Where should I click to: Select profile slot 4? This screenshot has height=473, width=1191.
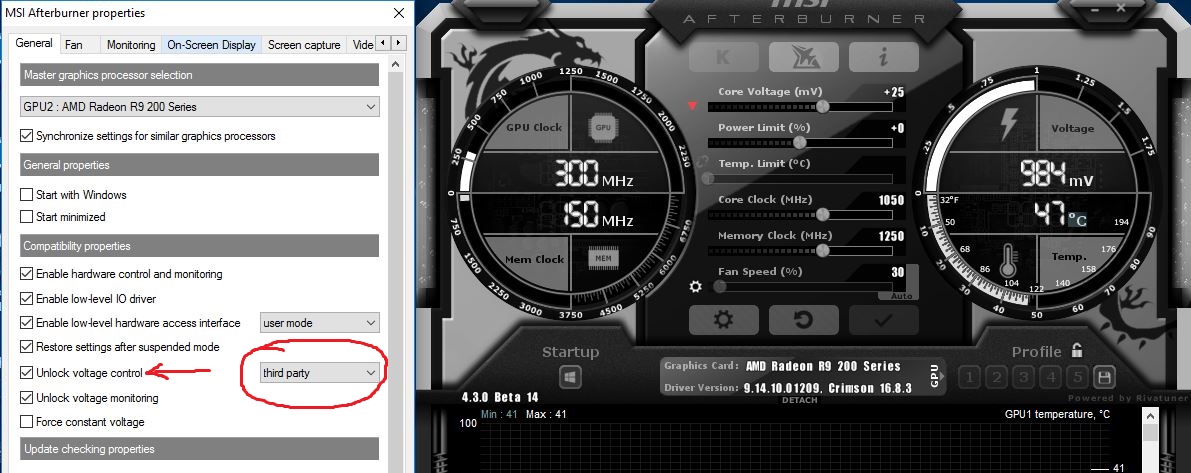click(x=1051, y=377)
